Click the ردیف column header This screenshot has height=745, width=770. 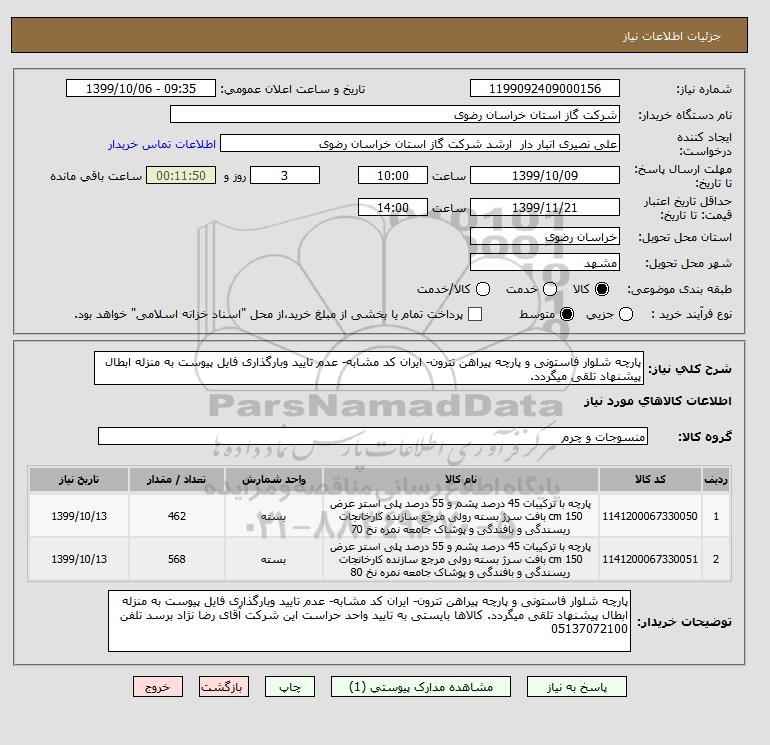(x=716, y=479)
